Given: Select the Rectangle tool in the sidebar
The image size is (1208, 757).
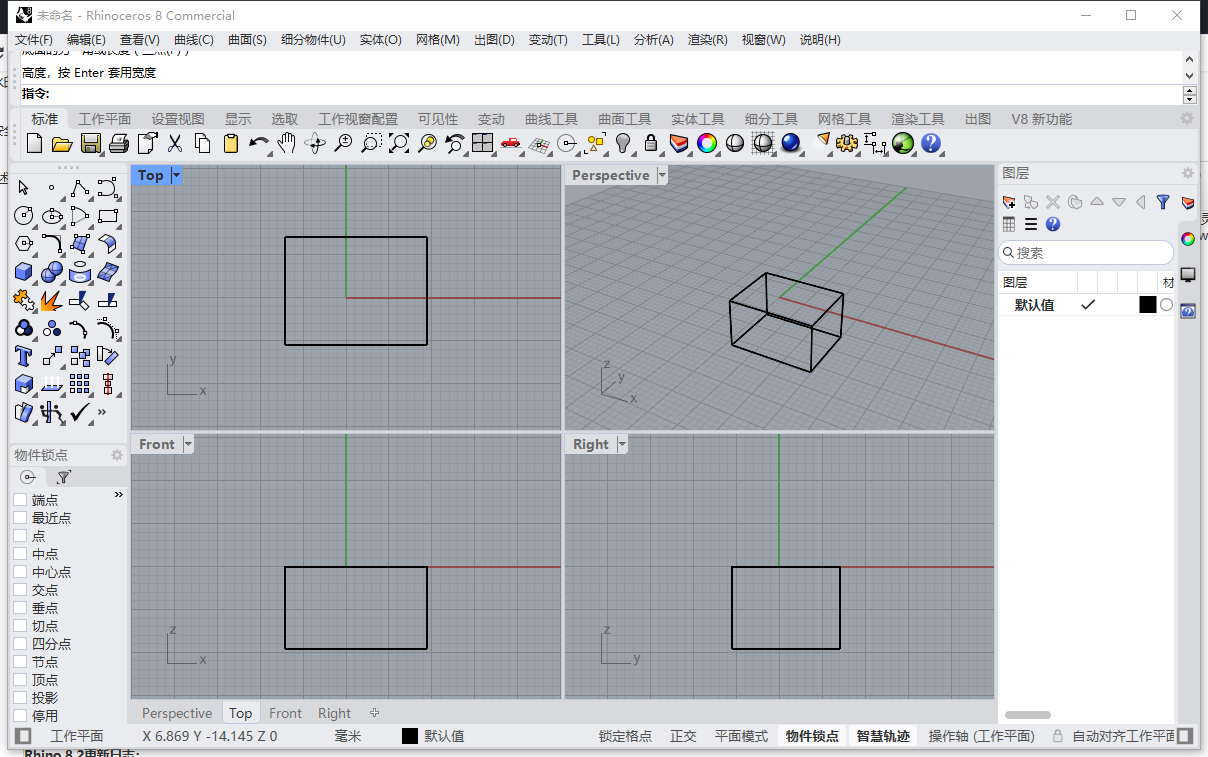Looking at the screenshot, I should coord(108,216).
